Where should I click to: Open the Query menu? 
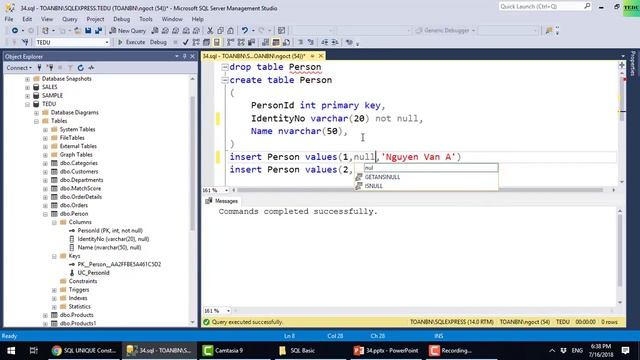(x=70, y=19)
